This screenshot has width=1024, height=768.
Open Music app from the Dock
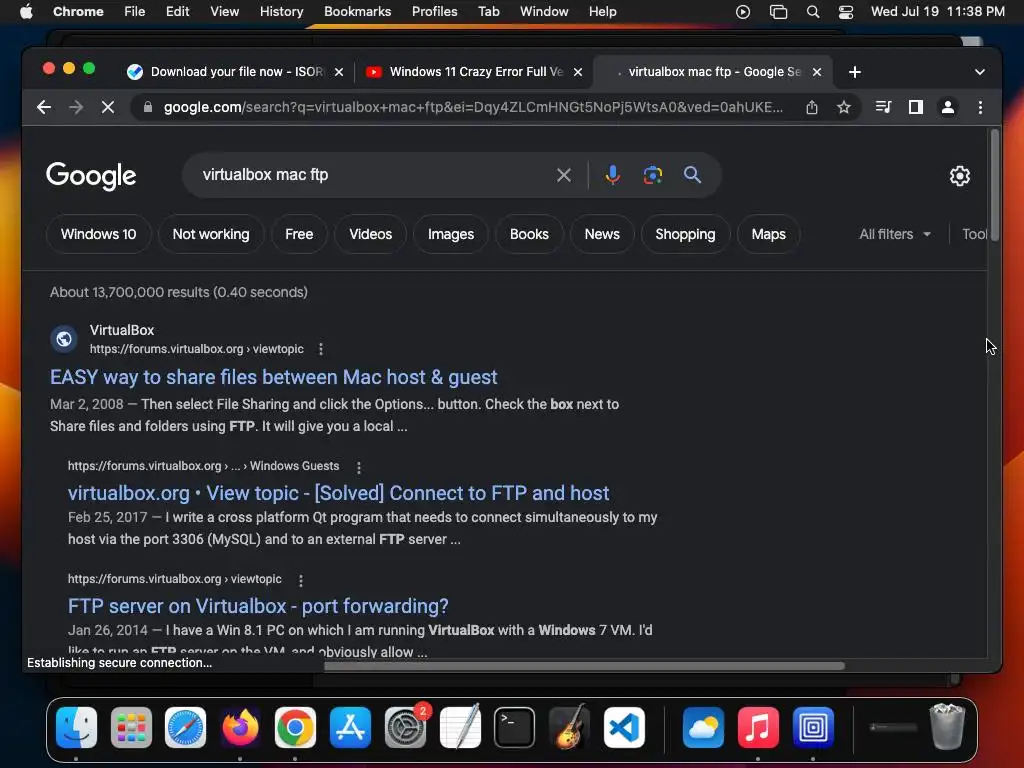click(758, 728)
